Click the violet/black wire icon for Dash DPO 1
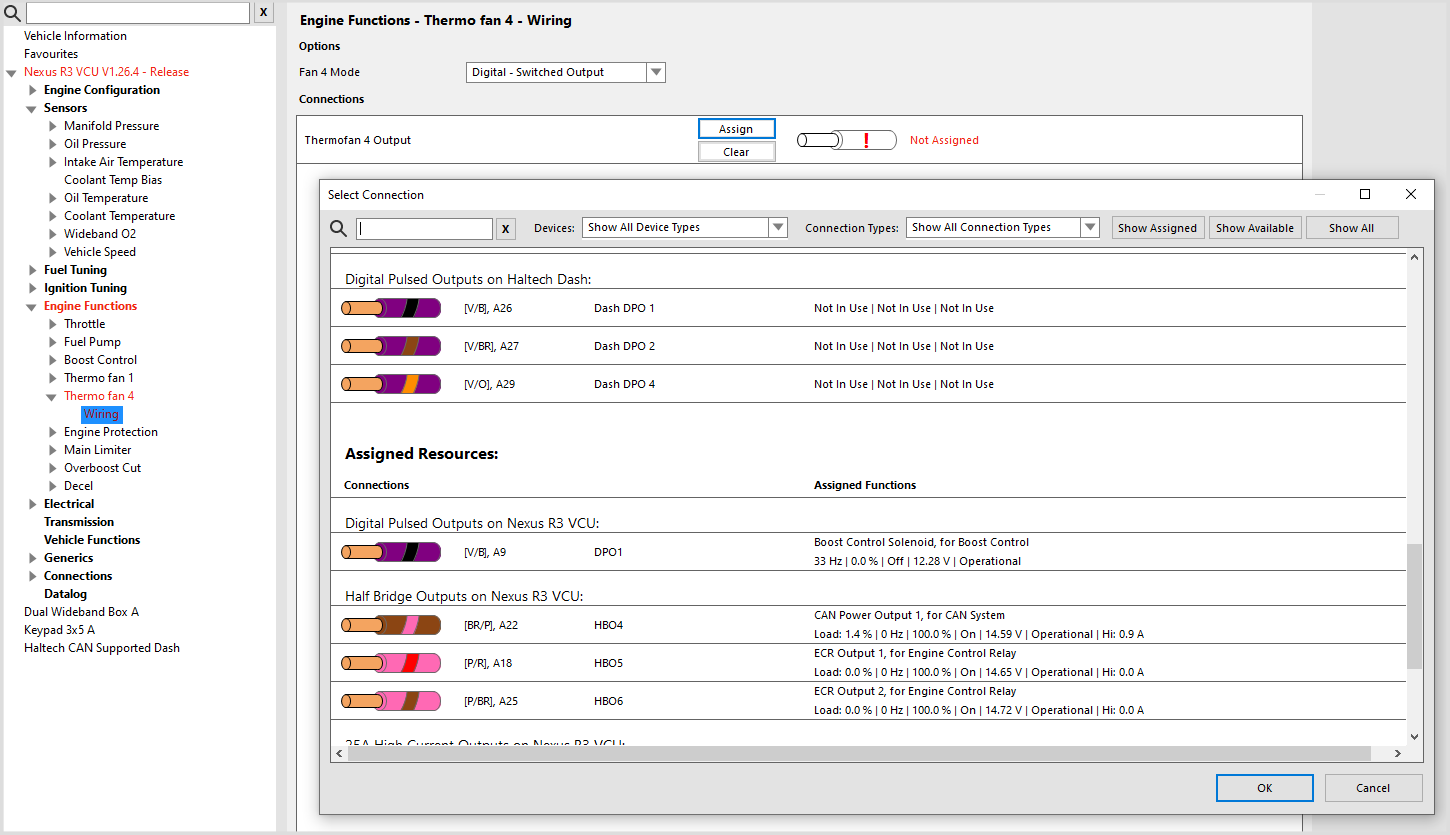 coord(391,308)
